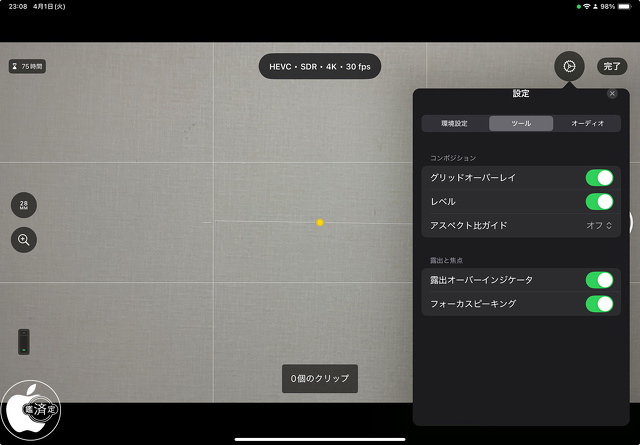Open the HEVC・SDR・4K・30 fps format menu
The height and width of the screenshot is (445, 640).
320,66
